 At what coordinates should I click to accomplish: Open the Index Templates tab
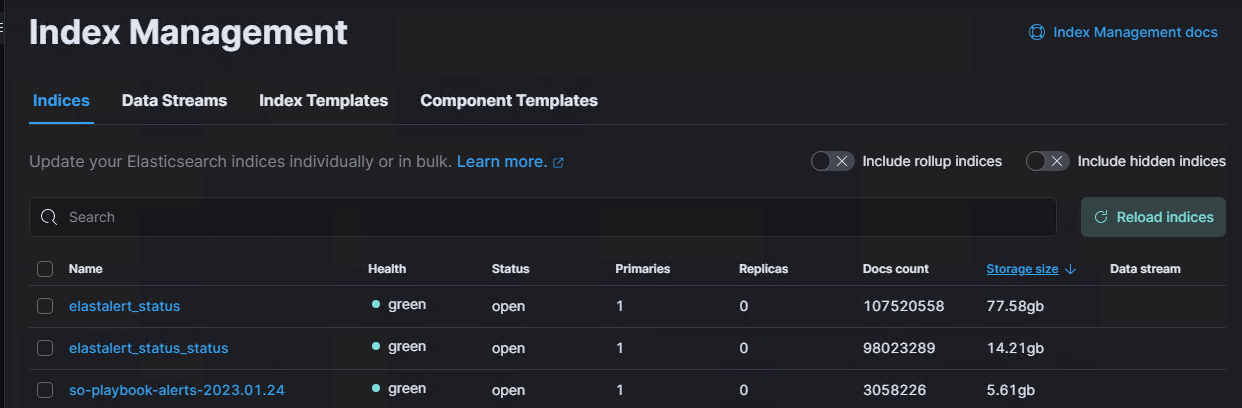[x=323, y=100]
